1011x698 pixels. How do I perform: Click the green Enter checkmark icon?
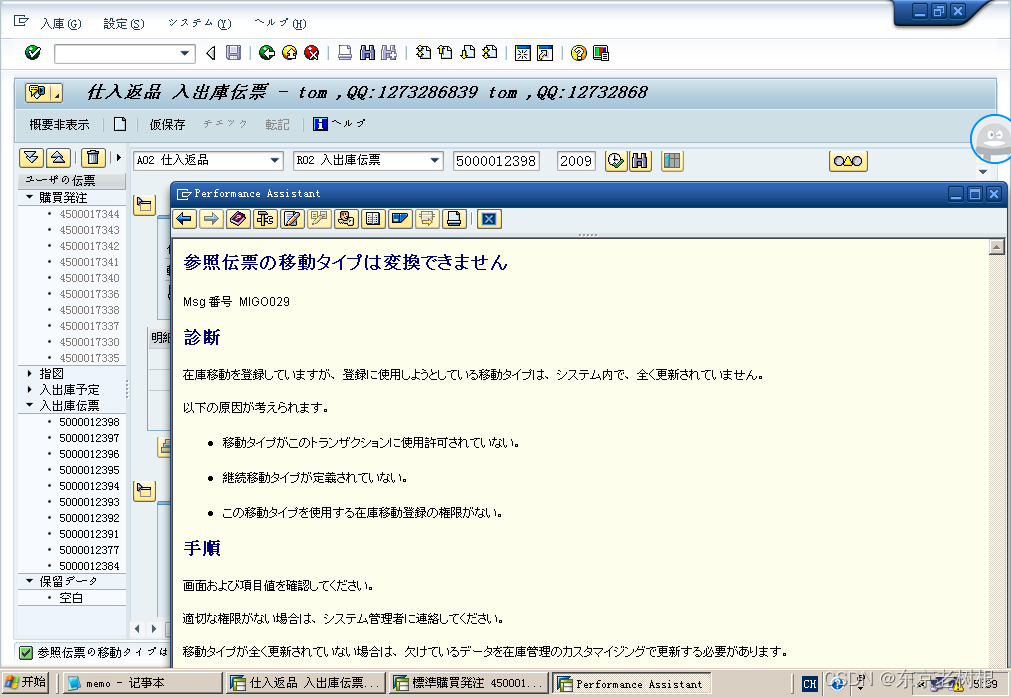pos(33,53)
